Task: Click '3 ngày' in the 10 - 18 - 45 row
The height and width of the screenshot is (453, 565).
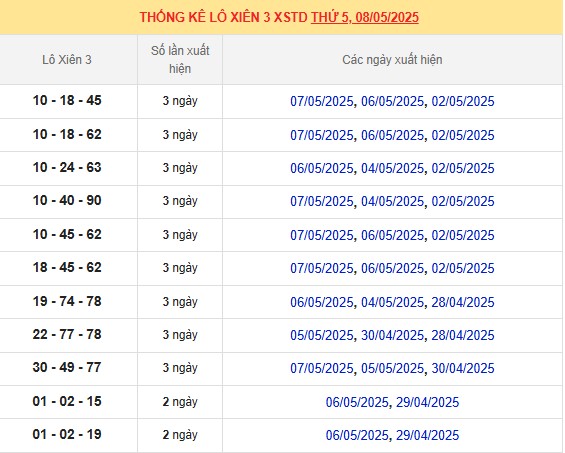Action: click(x=180, y=101)
